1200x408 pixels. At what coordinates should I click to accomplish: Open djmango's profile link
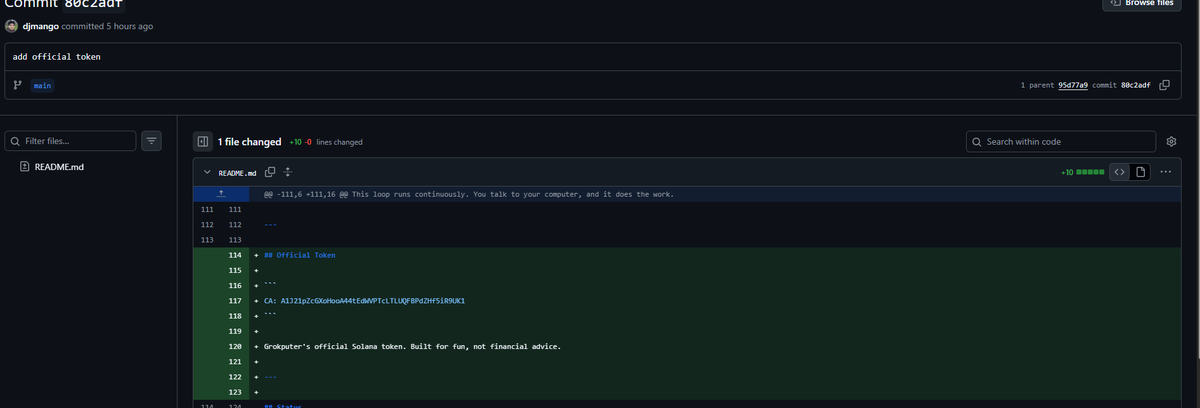40,26
